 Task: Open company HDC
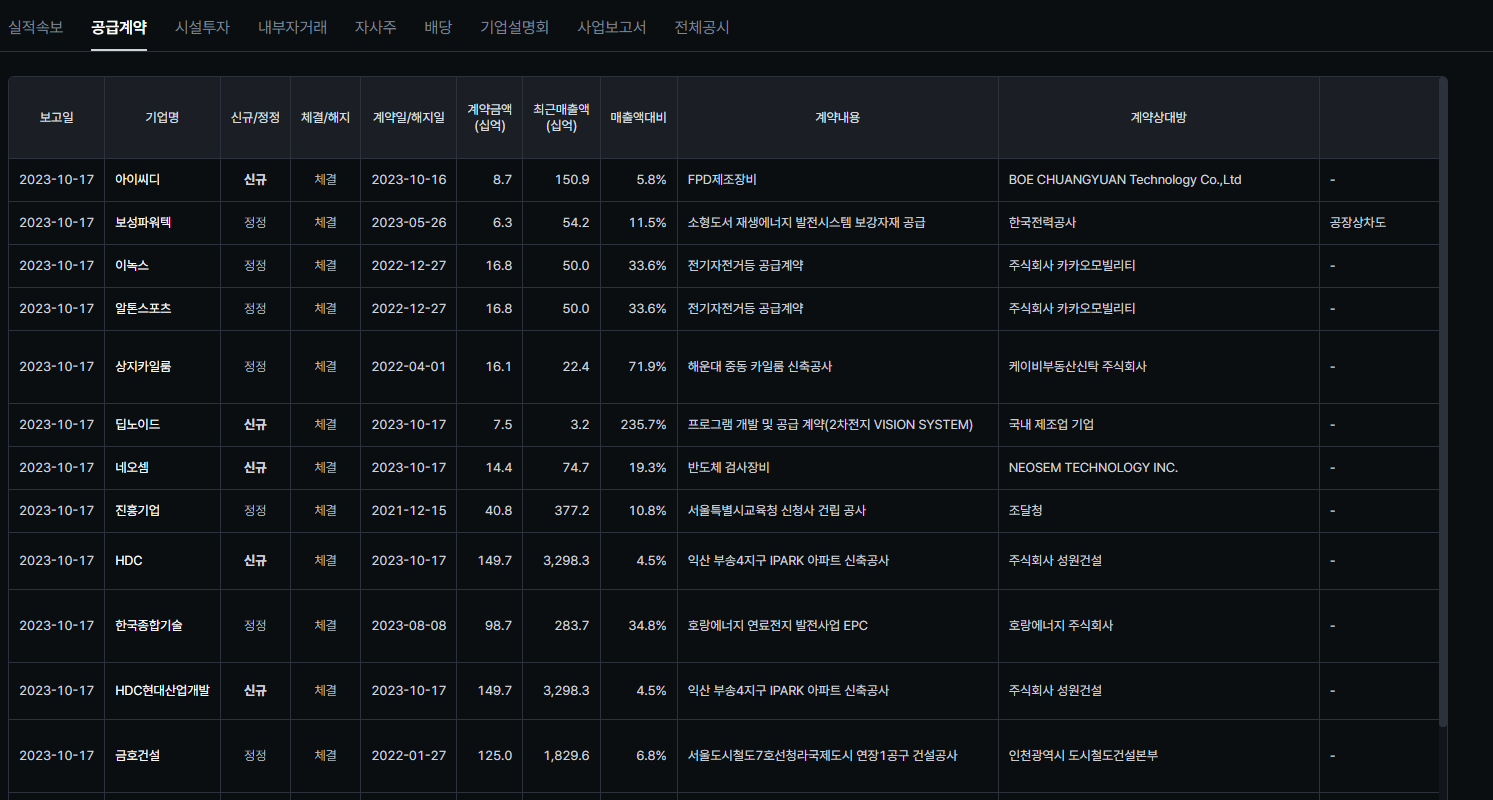pyautogui.click(x=129, y=561)
